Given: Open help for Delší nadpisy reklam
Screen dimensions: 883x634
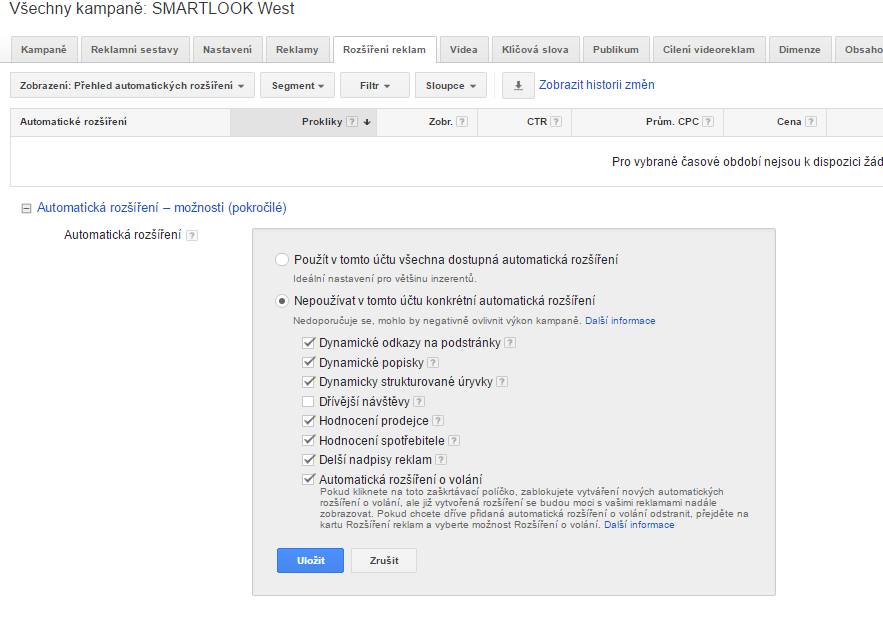Looking at the screenshot, I should click(x=441, y=459).
